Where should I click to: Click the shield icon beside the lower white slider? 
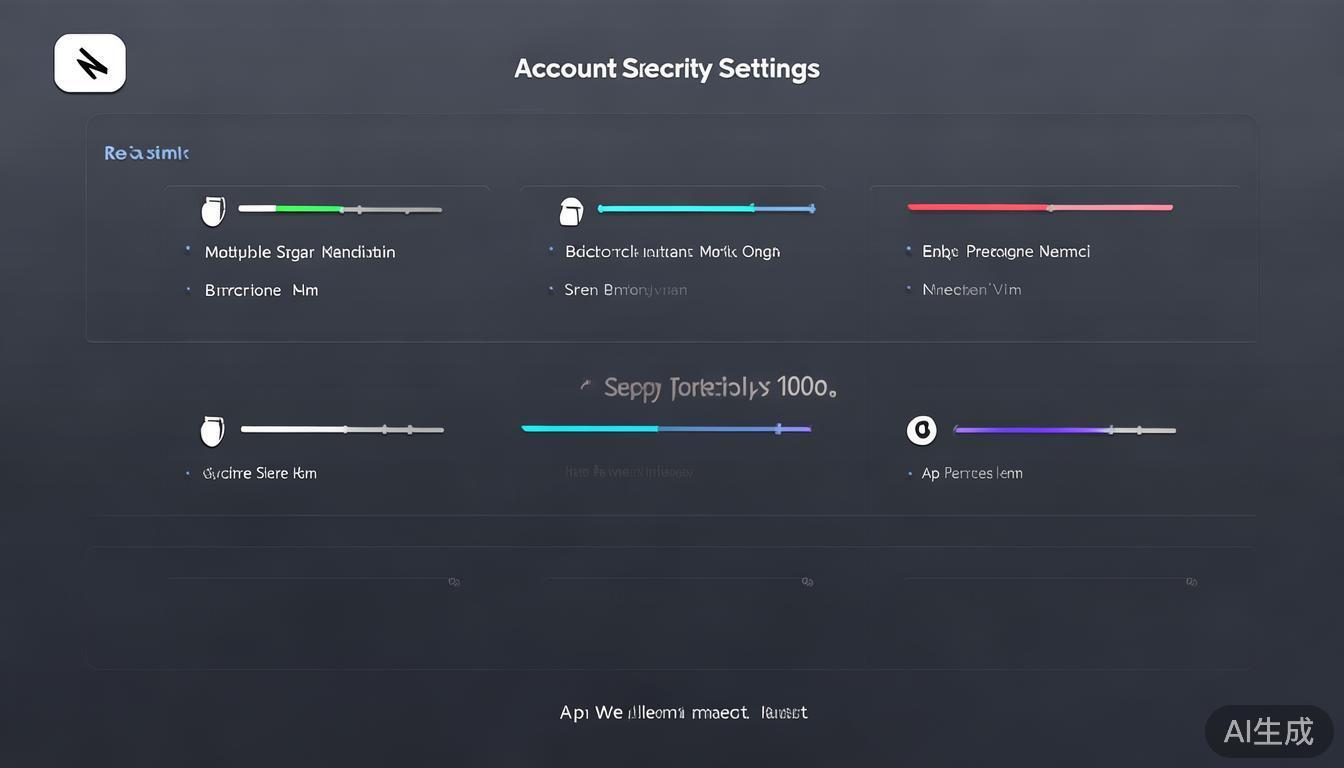[x=212, y=431]
